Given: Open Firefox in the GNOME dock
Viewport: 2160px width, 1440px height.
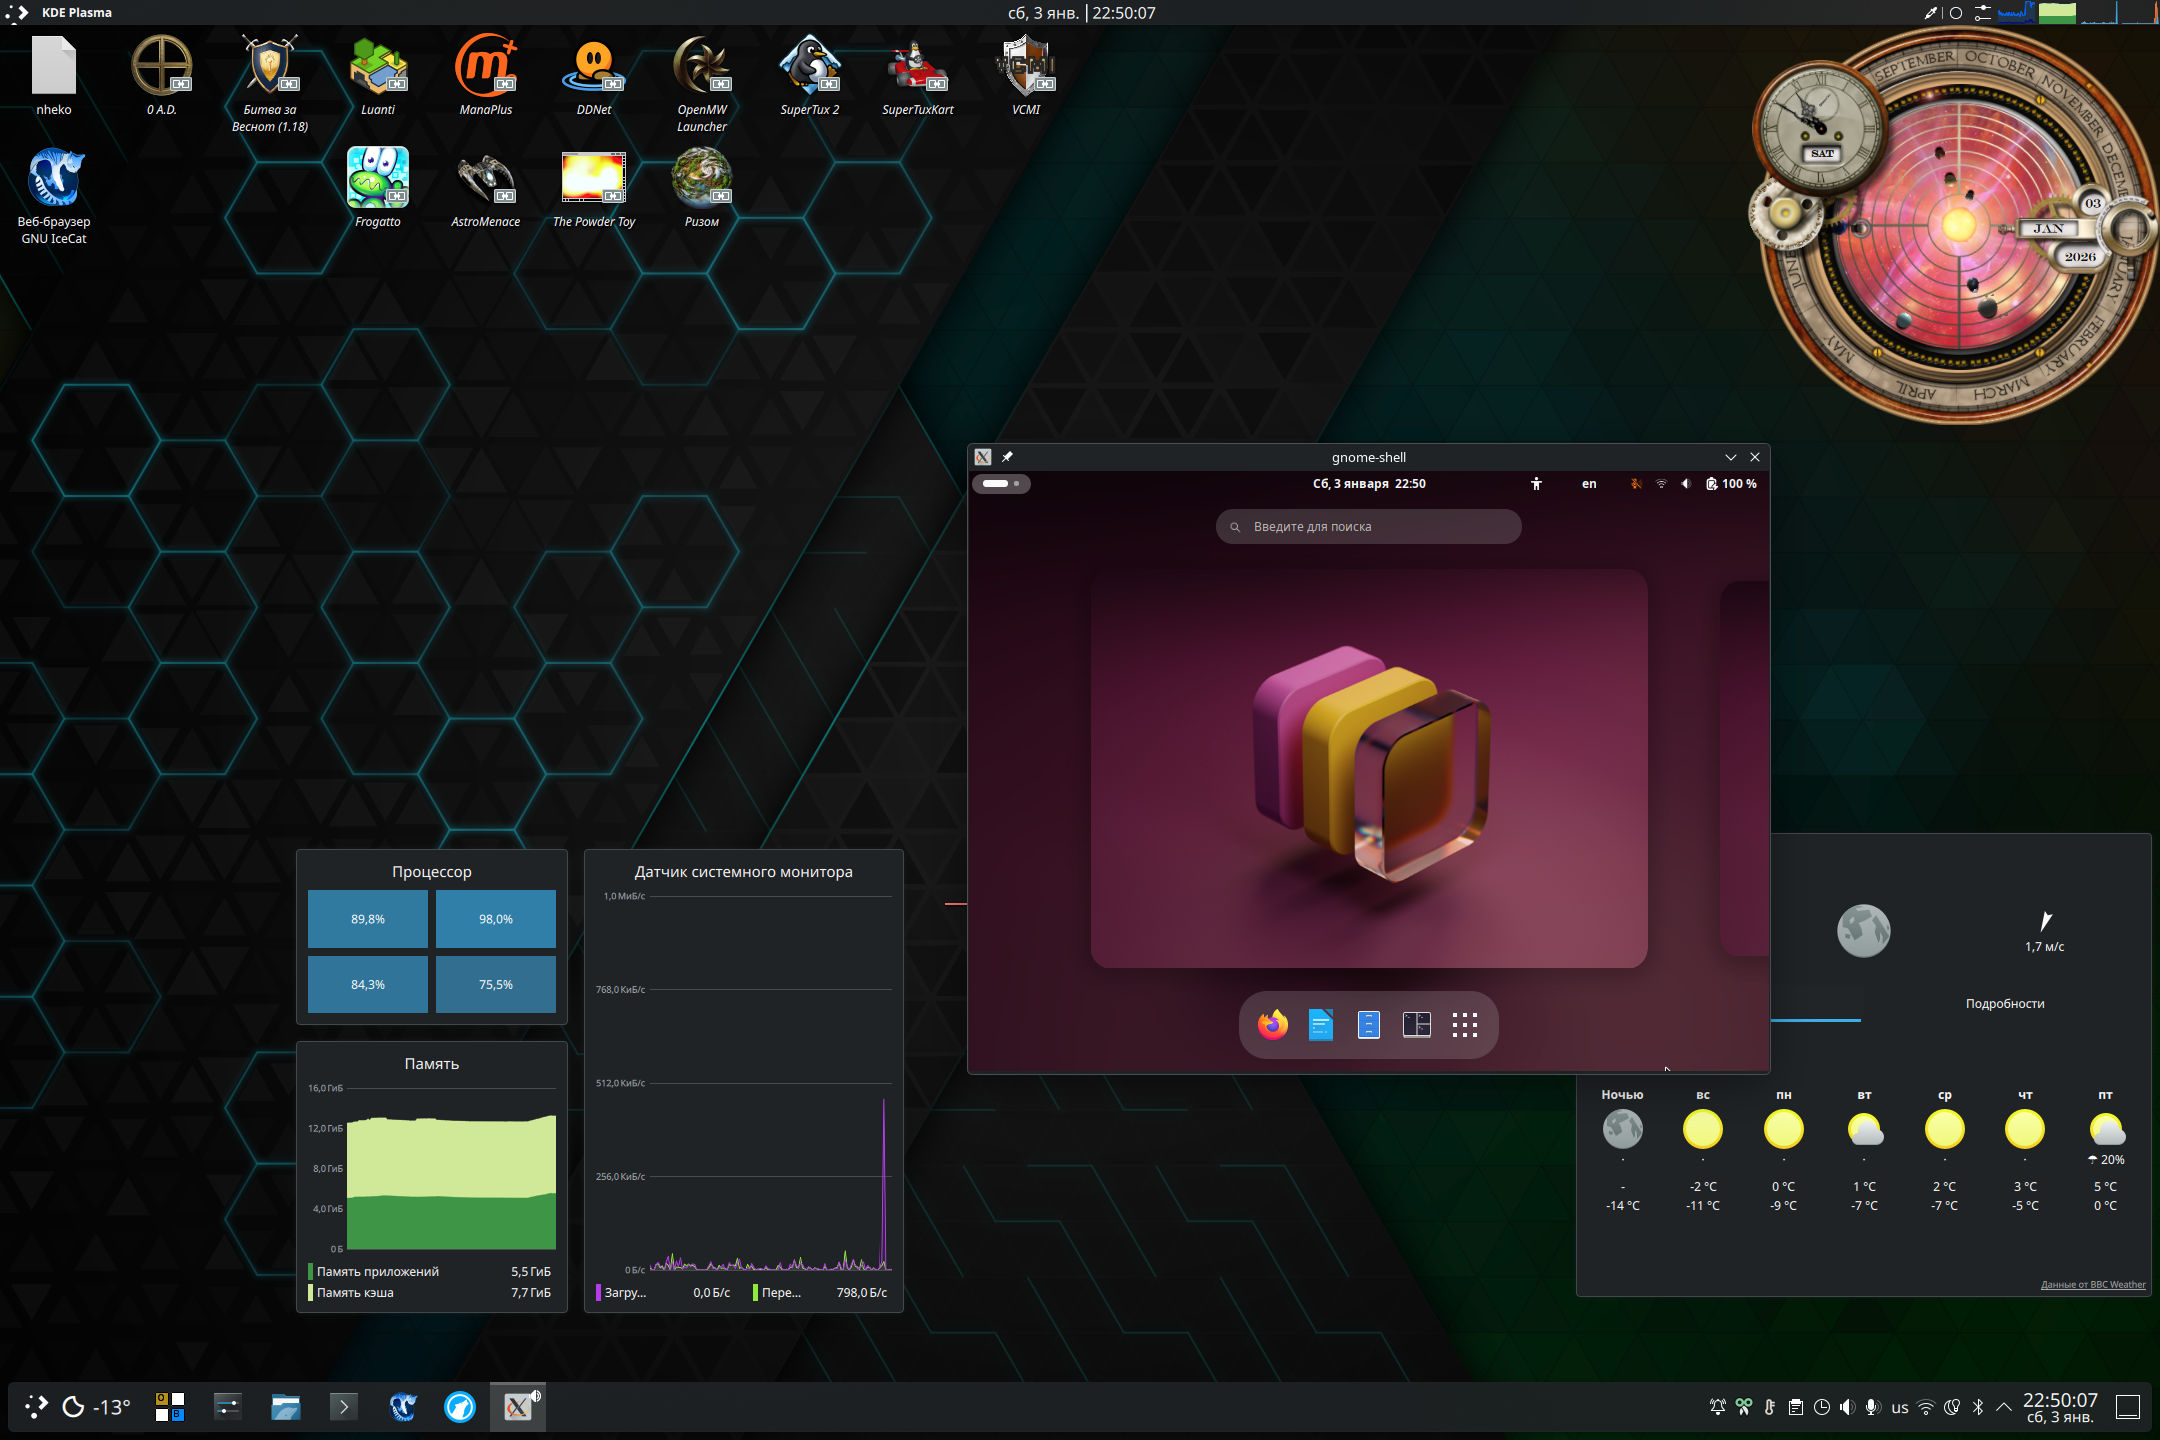Looking at the screenshot, I should pos(1272,1024).
